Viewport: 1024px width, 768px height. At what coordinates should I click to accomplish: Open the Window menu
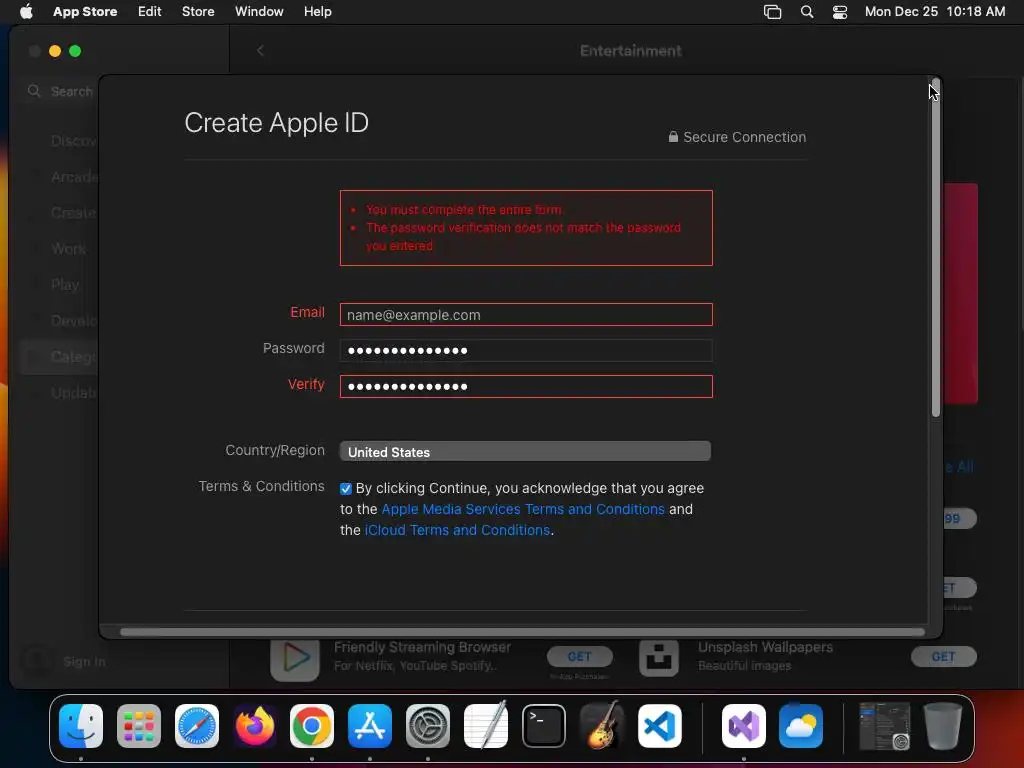pos(259,12)
